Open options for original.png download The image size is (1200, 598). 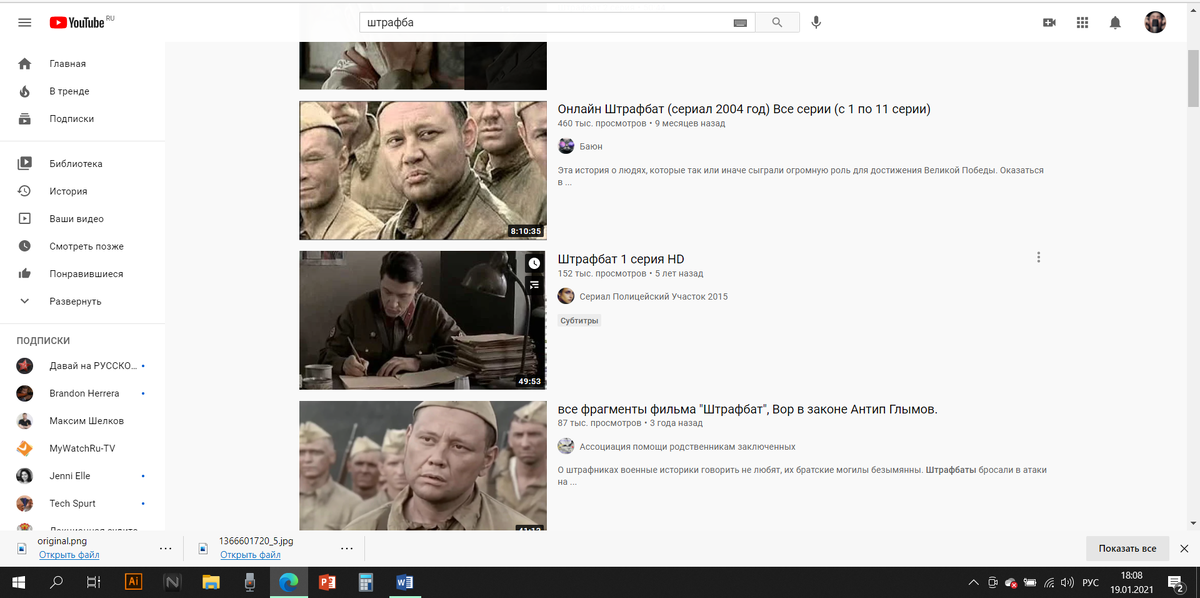[166, 548]
